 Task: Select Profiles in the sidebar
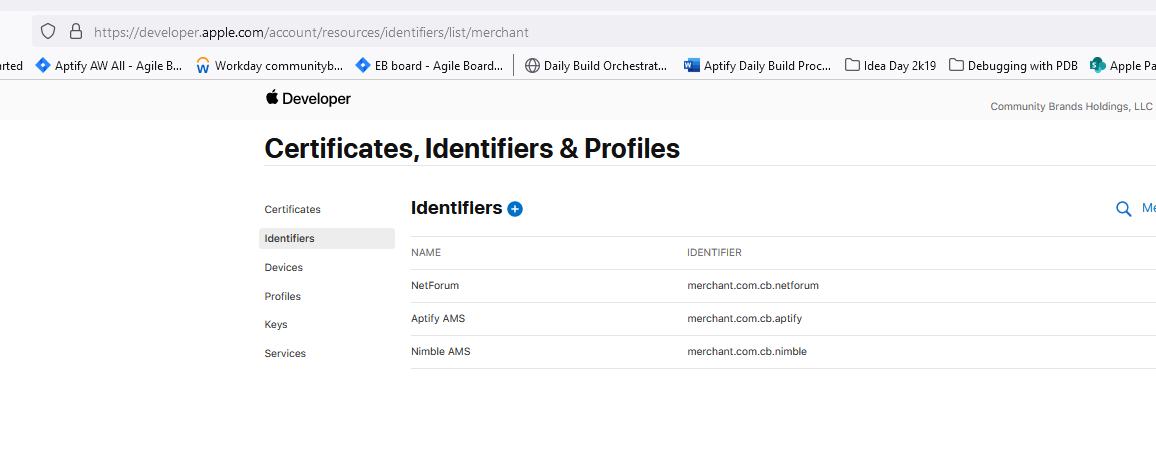click(x=282, y=296)
